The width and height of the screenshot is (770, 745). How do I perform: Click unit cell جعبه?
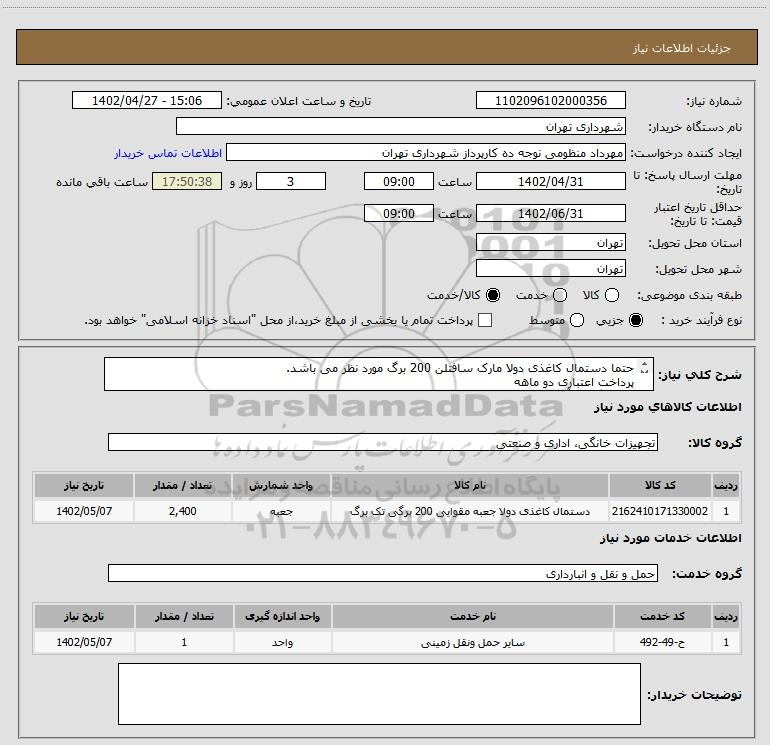[281, 511]
